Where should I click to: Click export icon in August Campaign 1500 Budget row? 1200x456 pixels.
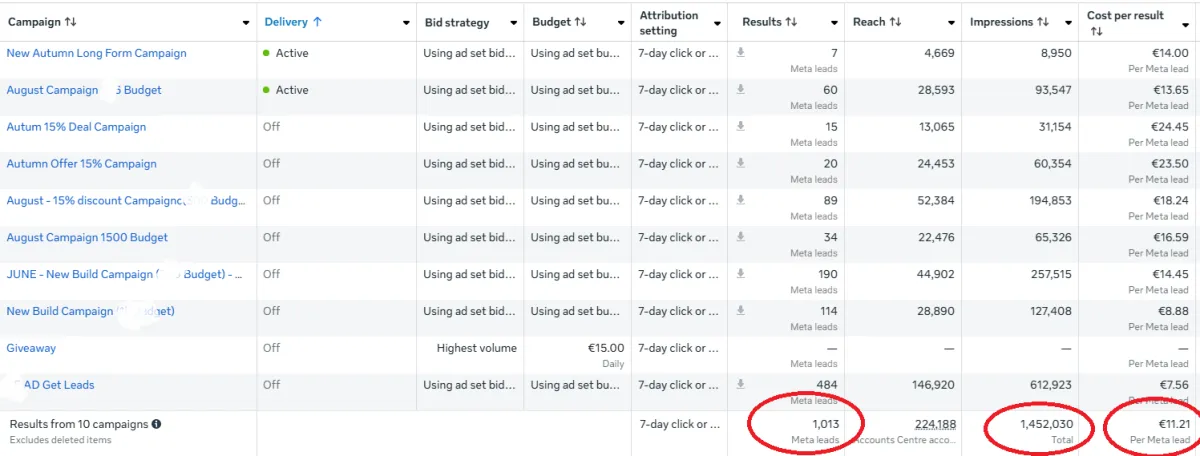click(741, 238)
